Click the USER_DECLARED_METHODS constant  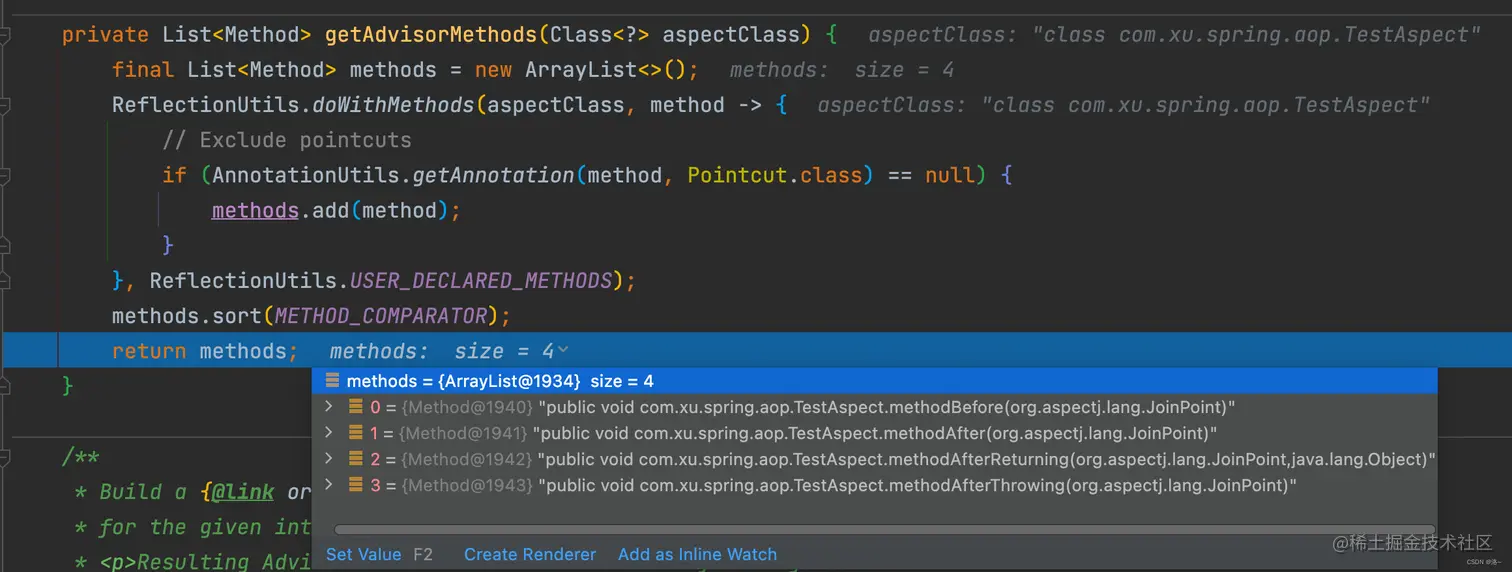(x=480, y=280)
